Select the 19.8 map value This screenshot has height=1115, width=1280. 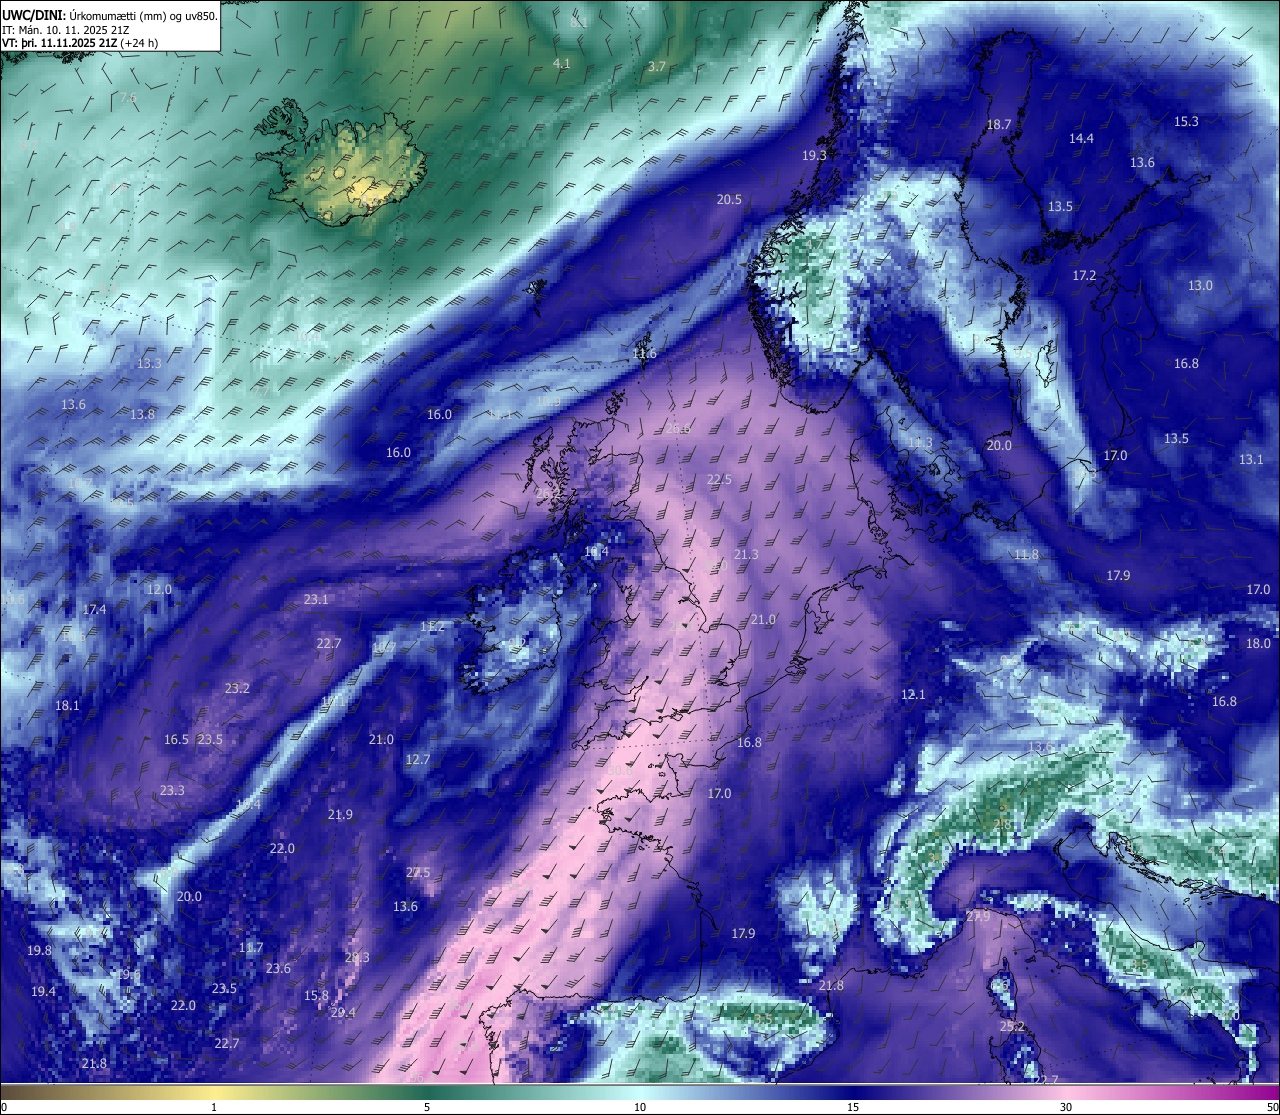pyautogui.click(x=40, y=951)
